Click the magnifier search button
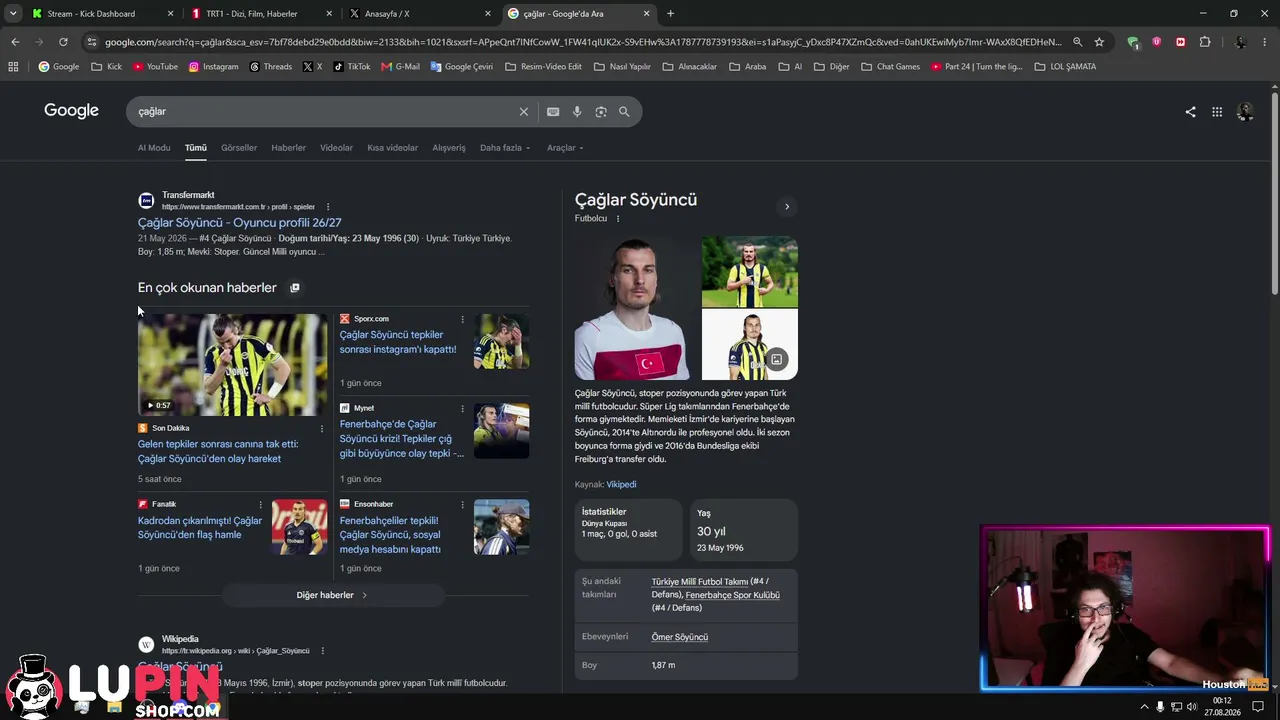 tap(624, 112)
